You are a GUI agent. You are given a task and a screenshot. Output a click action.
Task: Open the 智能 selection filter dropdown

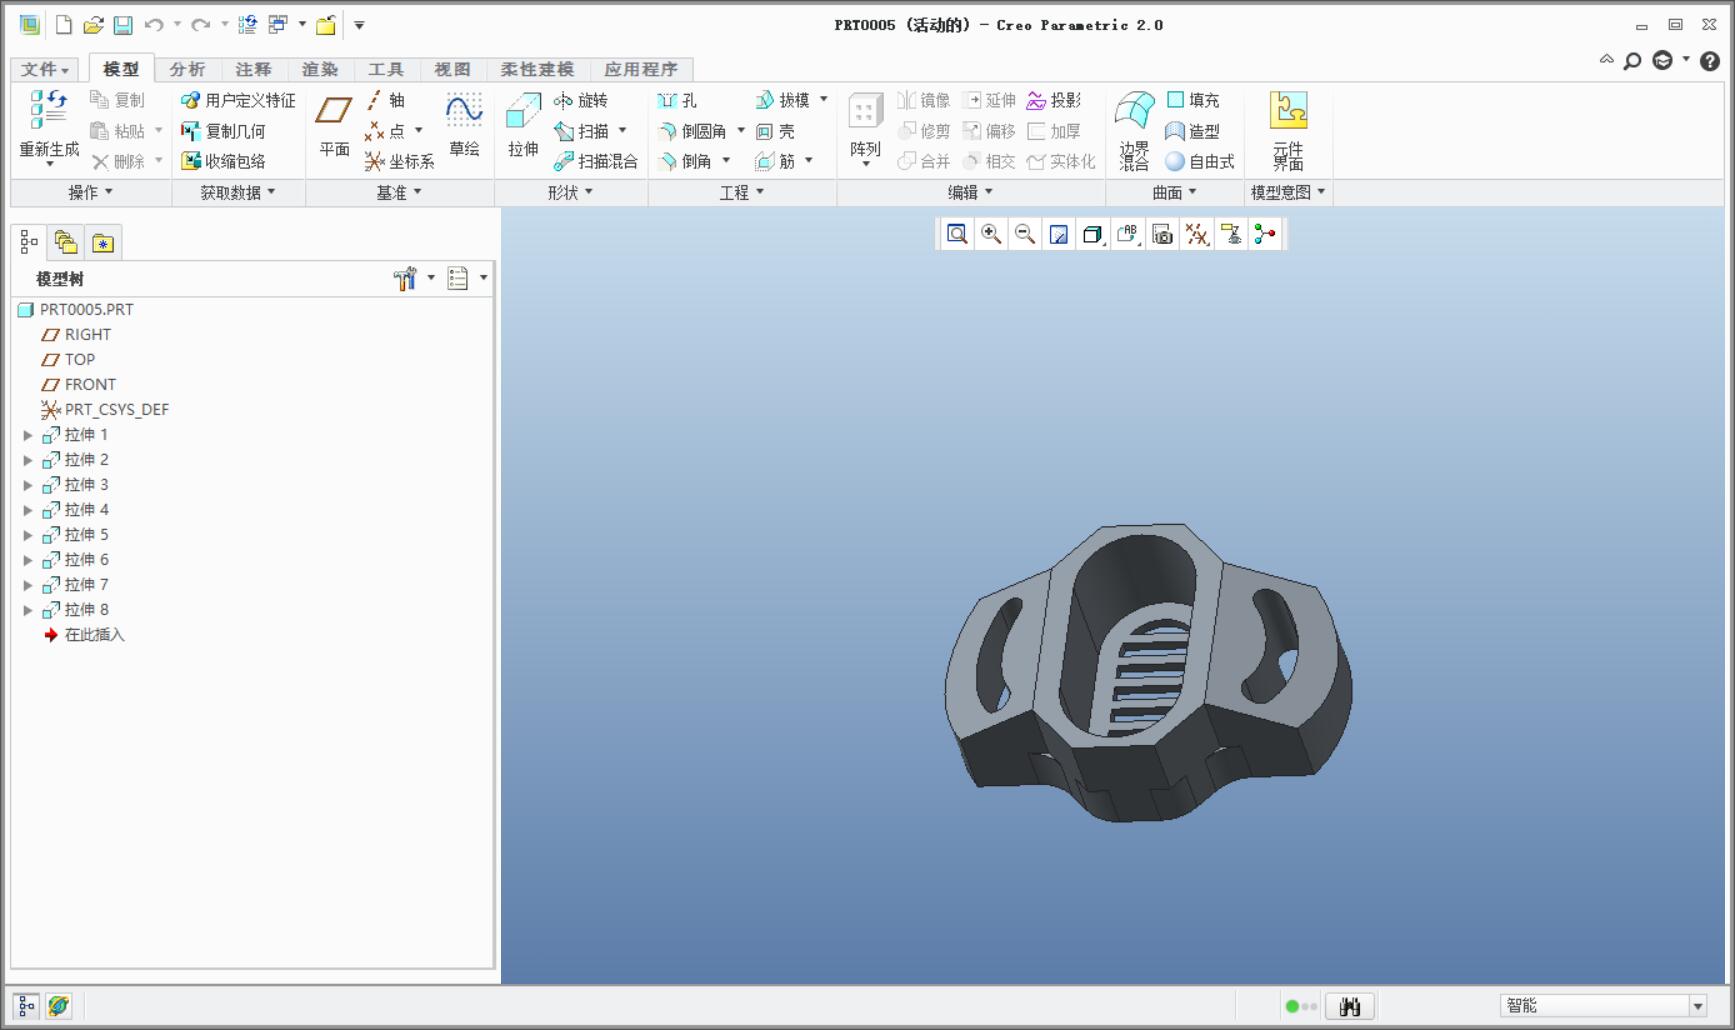click(x=1697, y=1006)
